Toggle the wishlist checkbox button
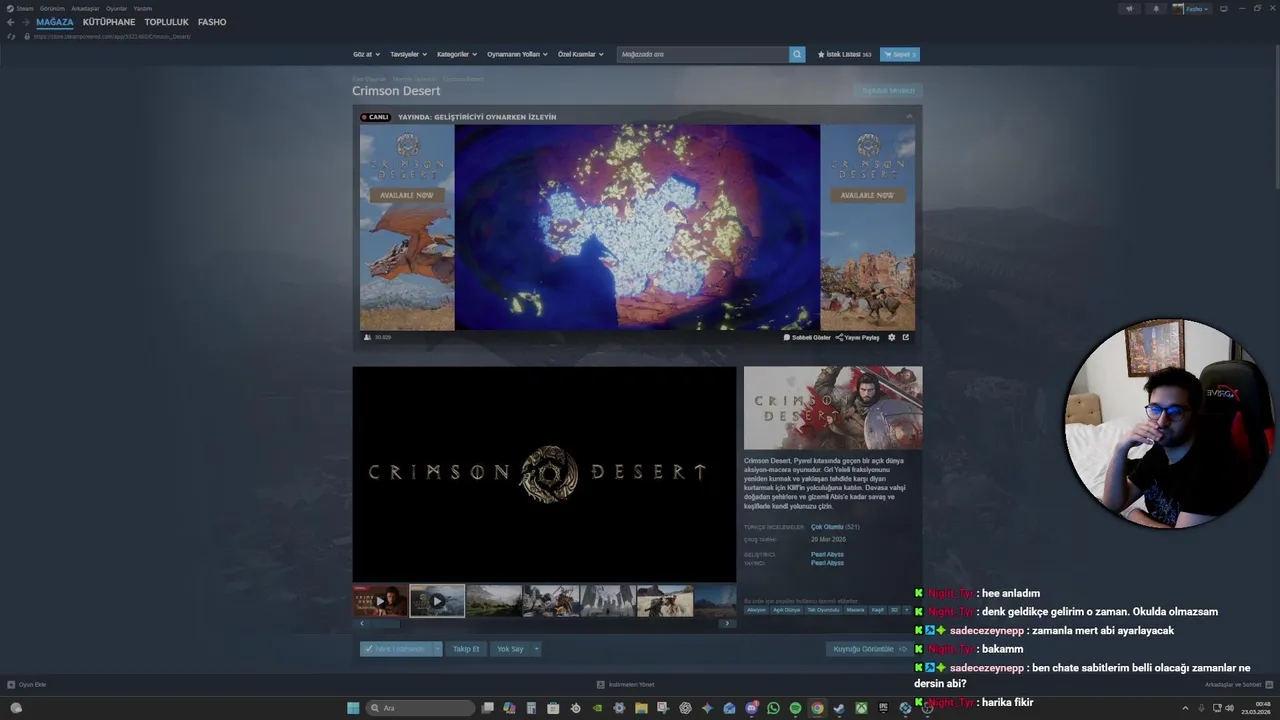Image resolution: width=1280 pixels, height=720 pixels. coord(396,649)
